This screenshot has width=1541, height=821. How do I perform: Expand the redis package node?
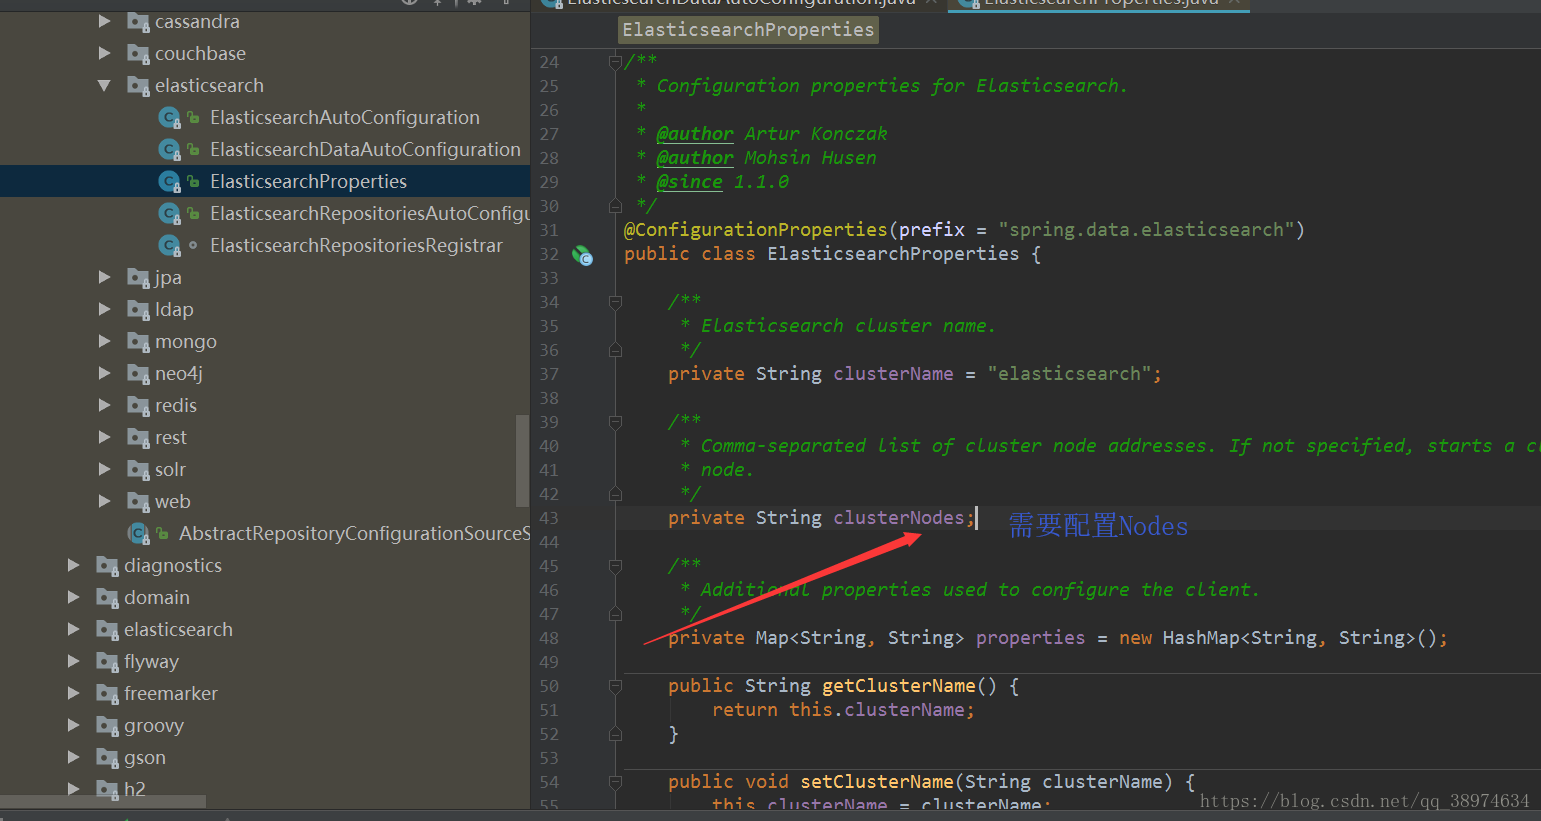[x=104, y=405]
